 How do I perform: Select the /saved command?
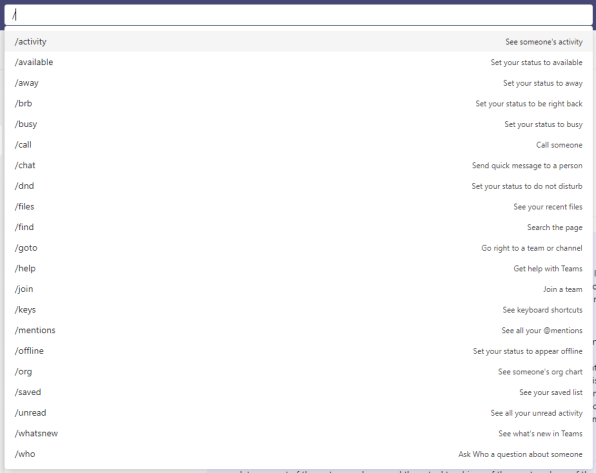[298, 392]
